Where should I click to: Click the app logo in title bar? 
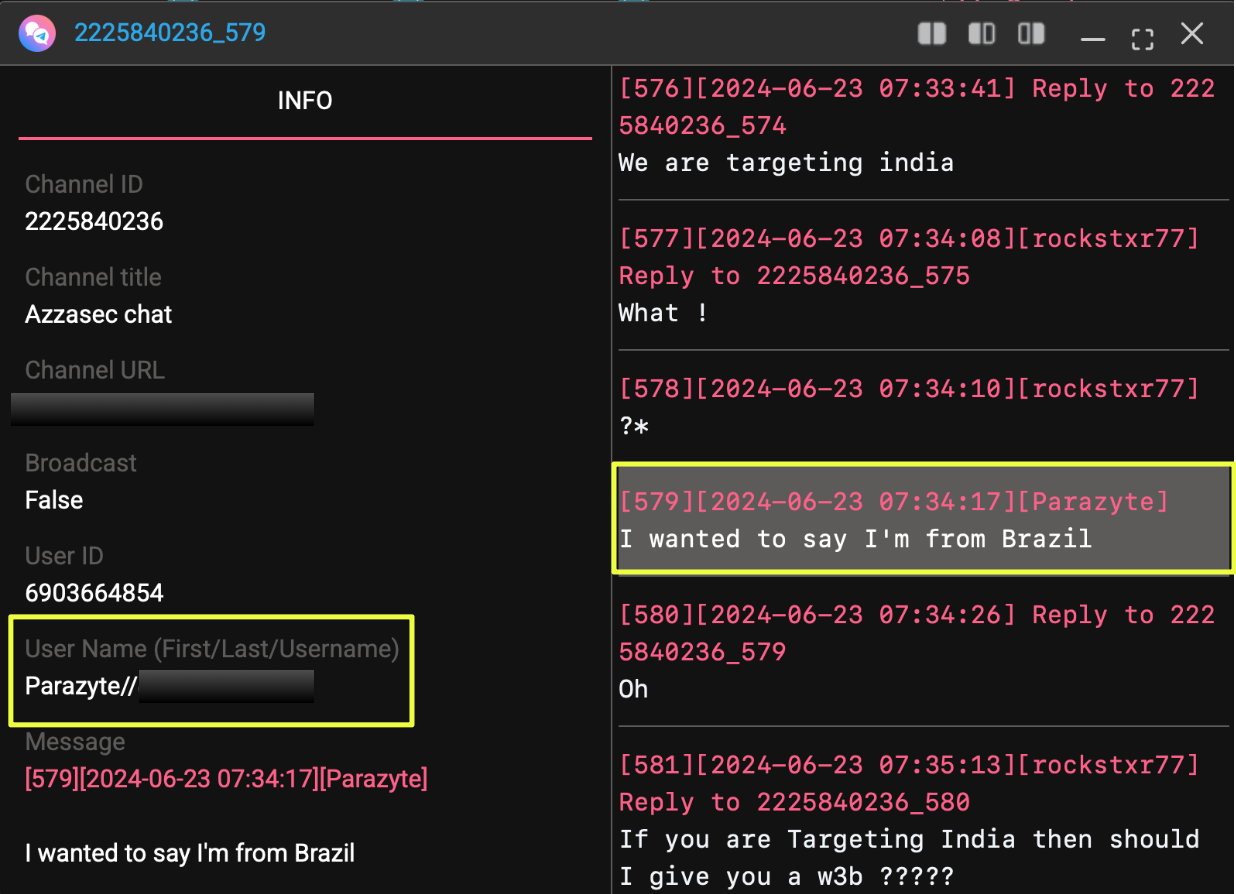[x=35, y=33]
